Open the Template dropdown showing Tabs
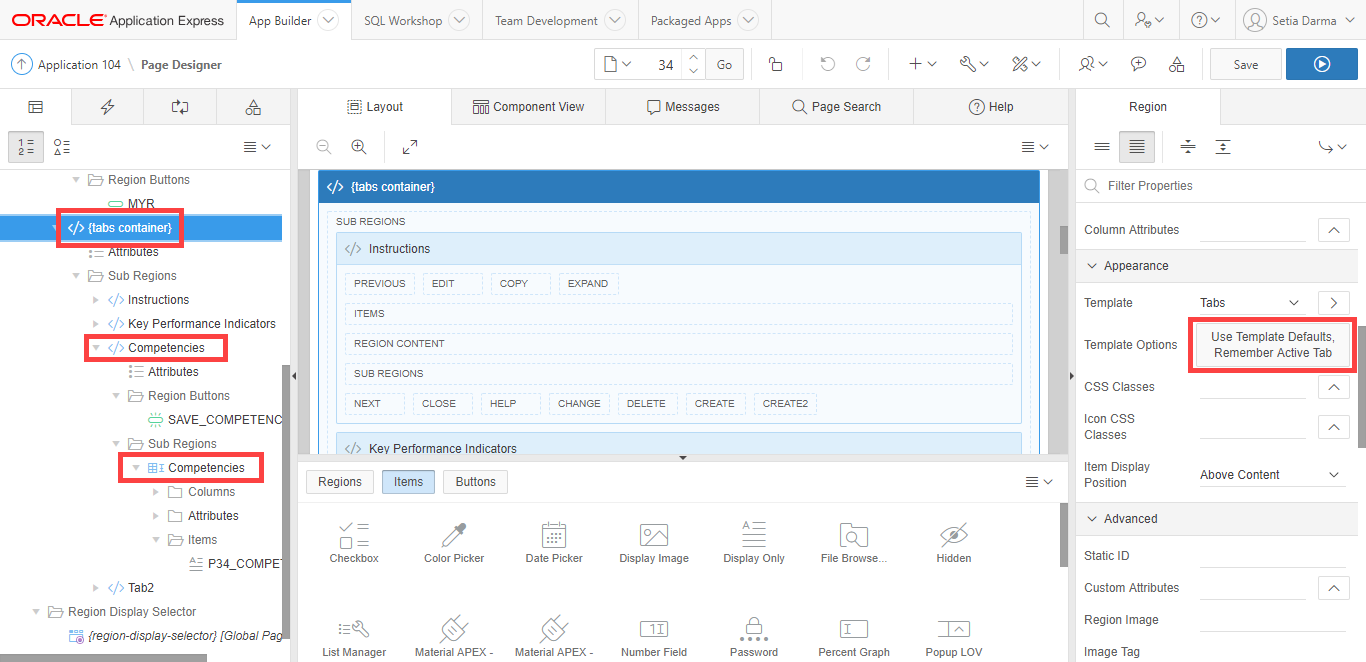 pos(1249,302)
